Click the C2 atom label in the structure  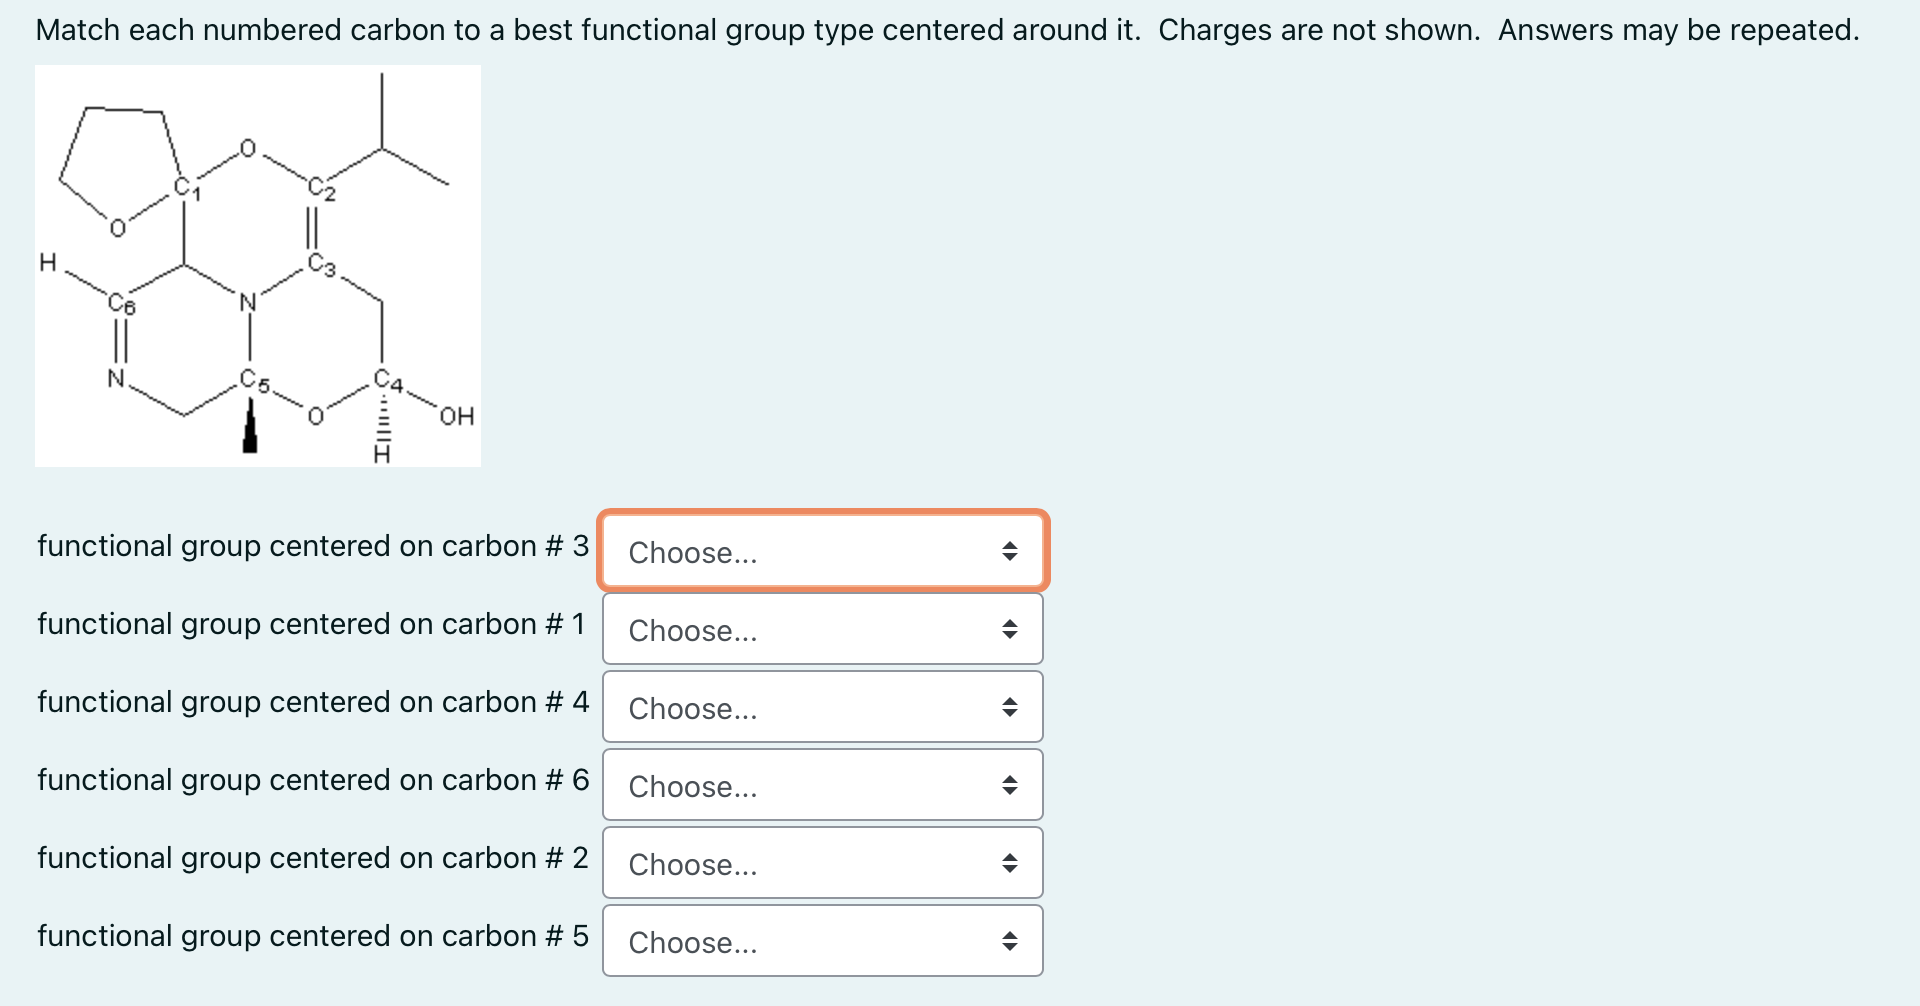click(321, 188)
